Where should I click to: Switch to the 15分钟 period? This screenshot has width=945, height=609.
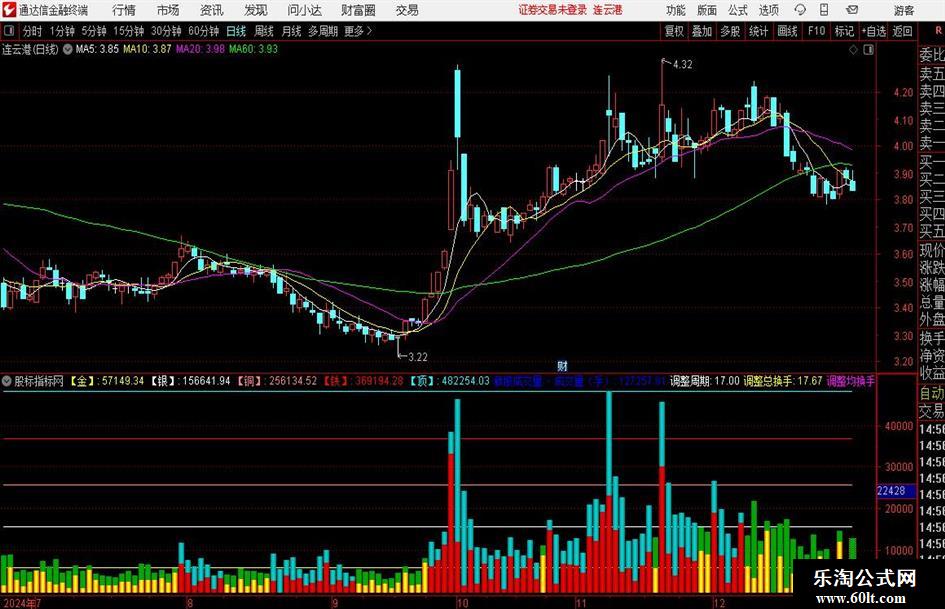tap(128, 31)
